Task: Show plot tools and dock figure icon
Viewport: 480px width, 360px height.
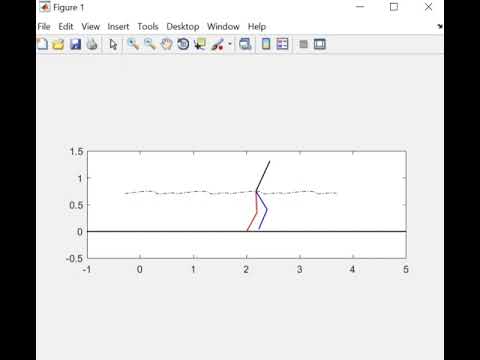Action: 320,44
